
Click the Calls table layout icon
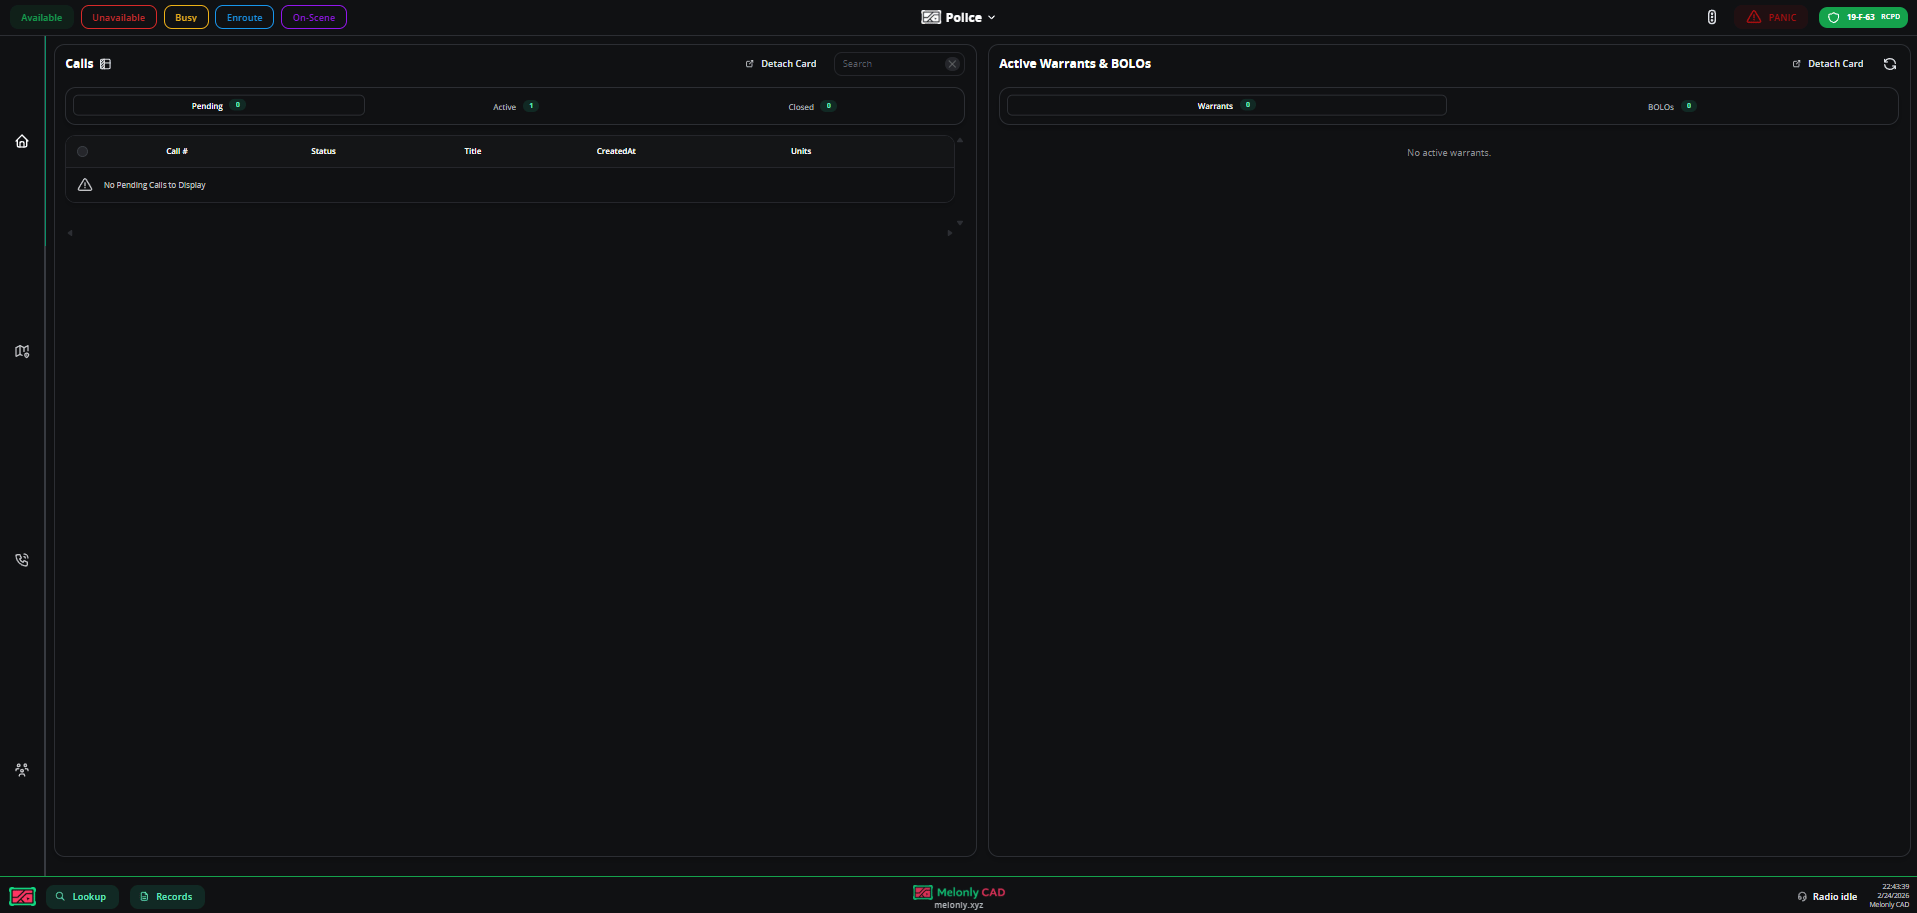105,64
